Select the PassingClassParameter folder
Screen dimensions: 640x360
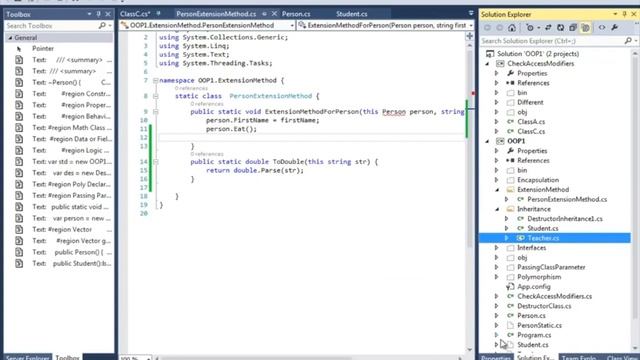(551, 267)
